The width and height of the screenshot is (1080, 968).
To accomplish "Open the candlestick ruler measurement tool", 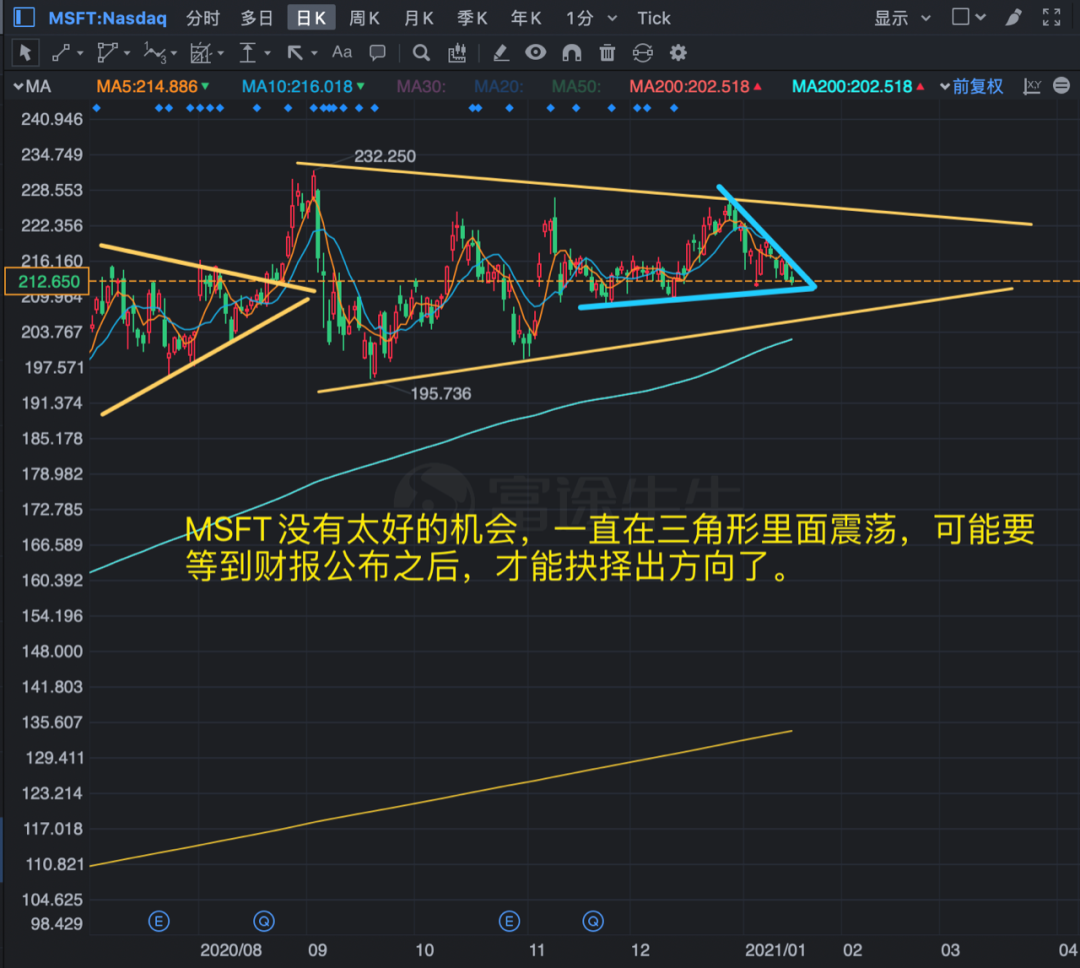I will click(x=457, y=53).
